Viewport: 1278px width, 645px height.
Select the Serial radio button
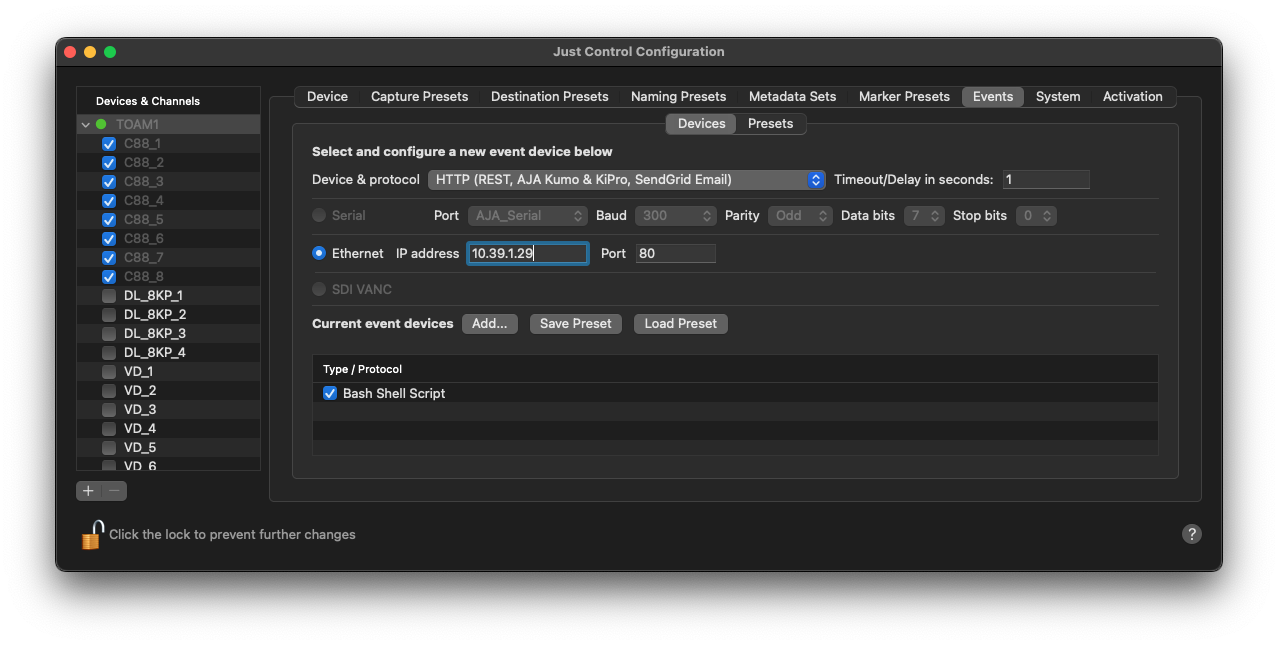(x=319, y=216)
